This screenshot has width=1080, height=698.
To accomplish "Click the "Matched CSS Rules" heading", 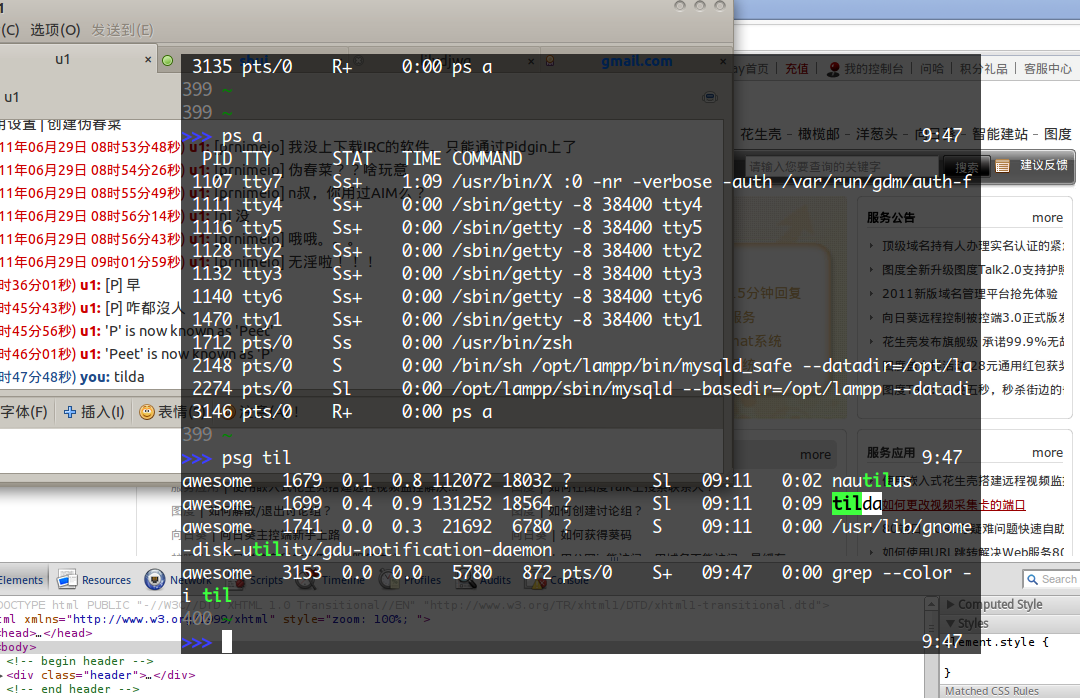I will click(x=992, y=691).
